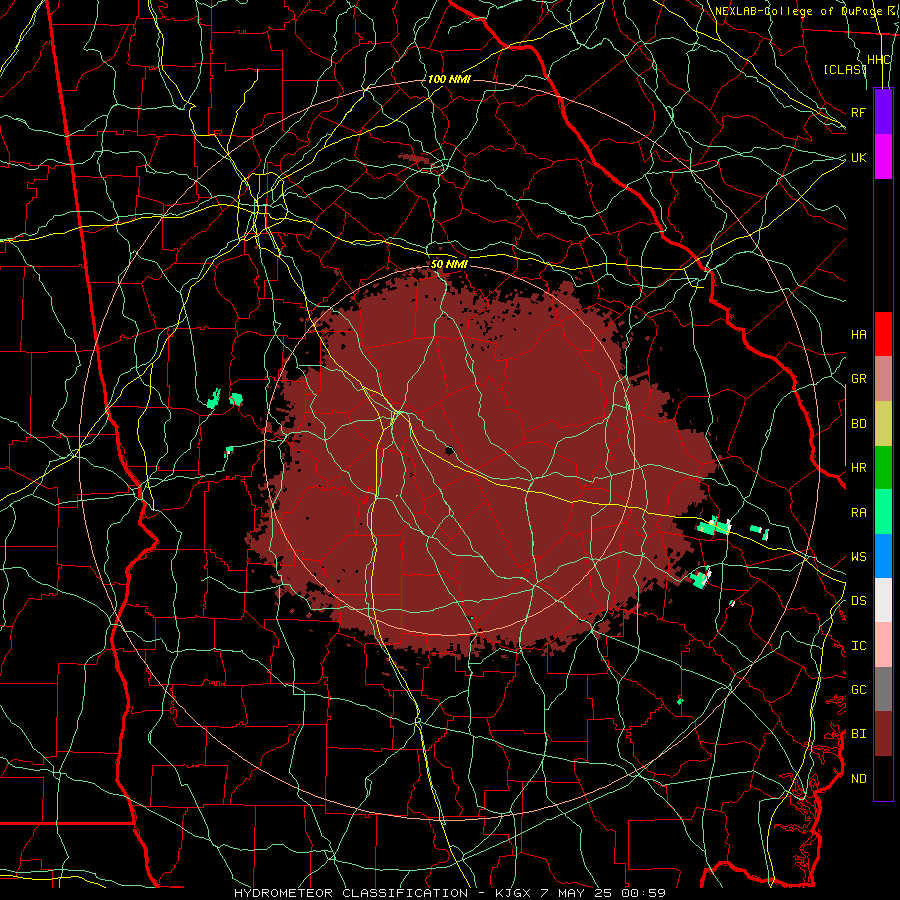Click the 'HYDROMETEOR CLASSIFICATION' caption text
The width and height of the screenshot is (900, 900).
351,893
